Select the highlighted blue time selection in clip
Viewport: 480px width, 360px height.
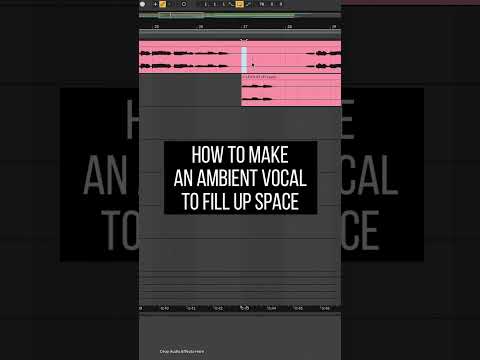click(x=244, y=60)
